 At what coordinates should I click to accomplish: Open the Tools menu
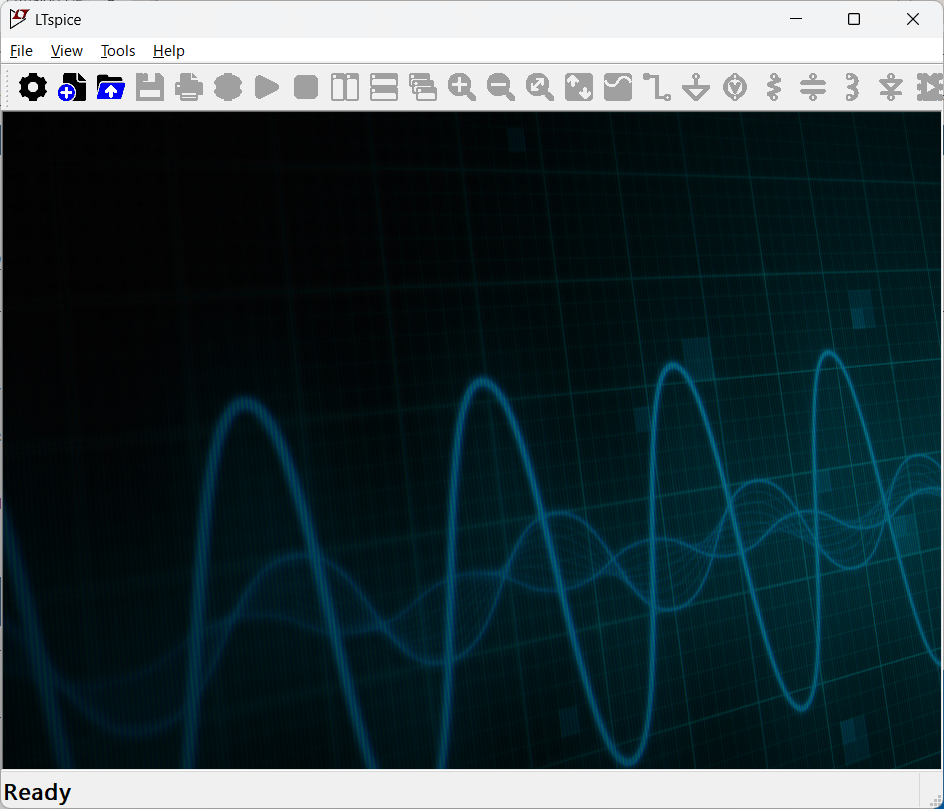coord(118,51)
